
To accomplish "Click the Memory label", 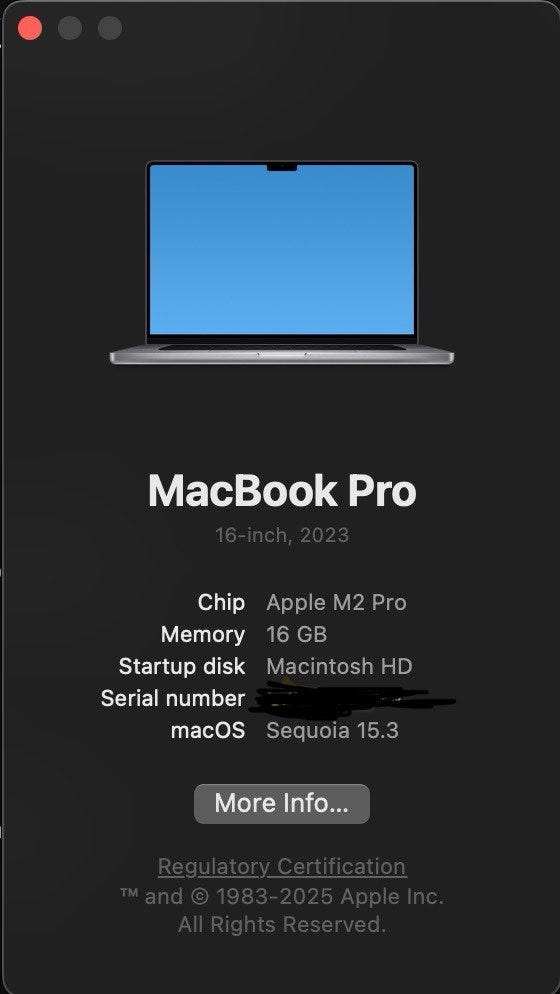I will [203, 635].
